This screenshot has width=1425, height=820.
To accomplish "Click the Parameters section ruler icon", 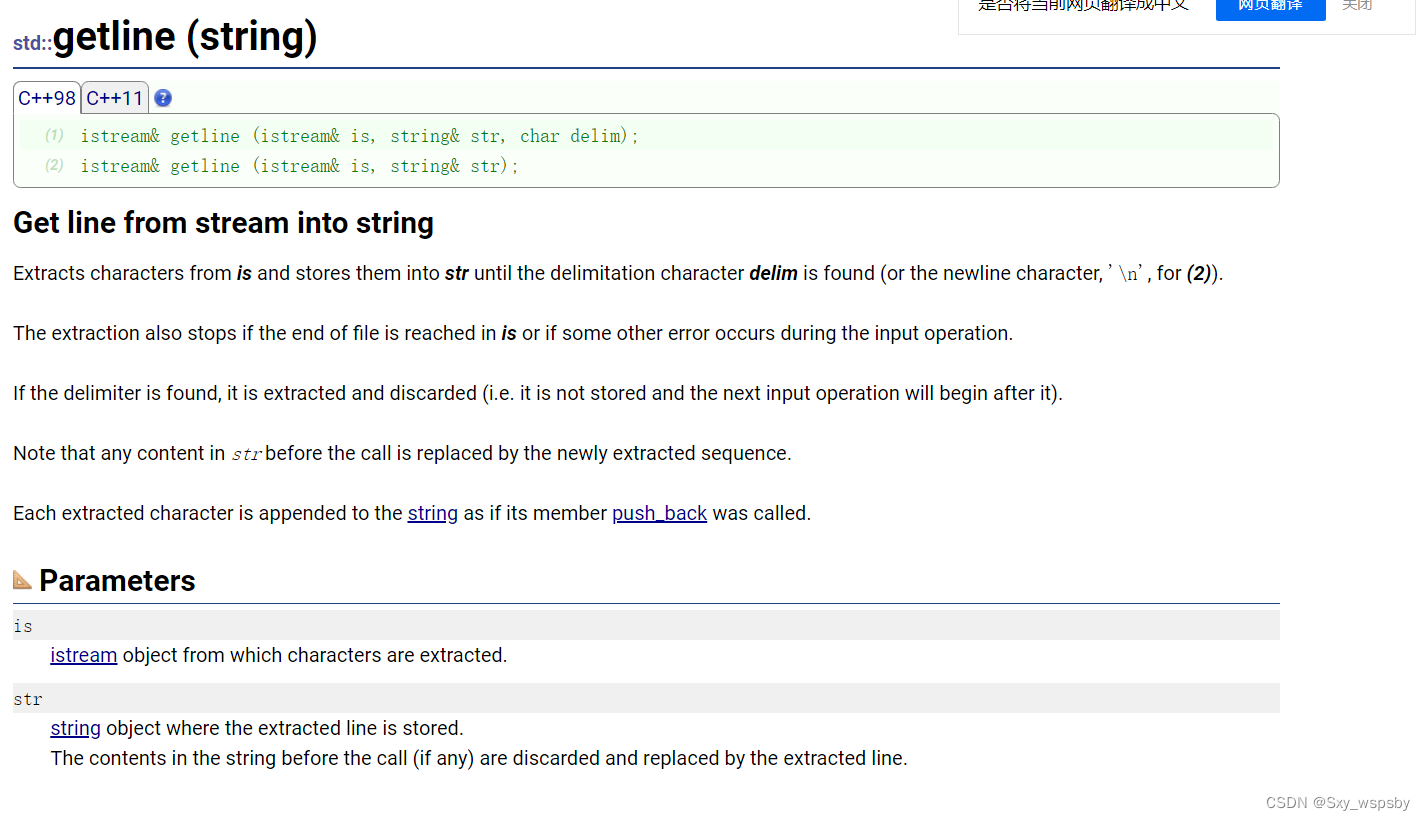I will click(x=22, y=578).
